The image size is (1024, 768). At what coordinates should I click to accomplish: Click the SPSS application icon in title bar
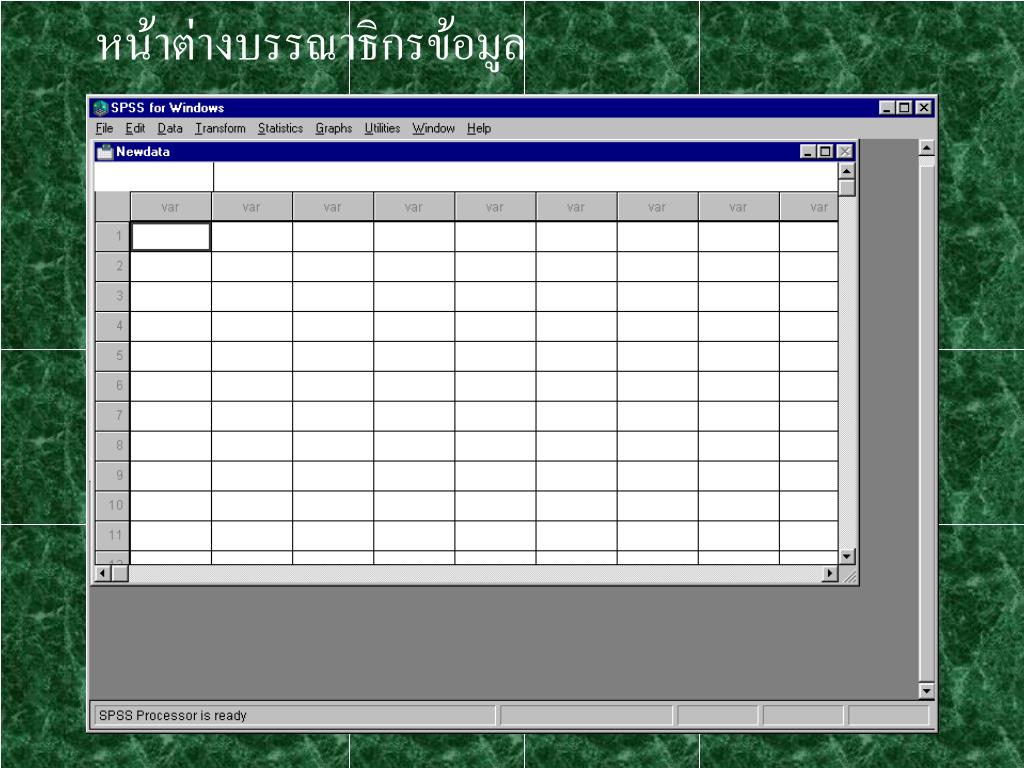100,108
